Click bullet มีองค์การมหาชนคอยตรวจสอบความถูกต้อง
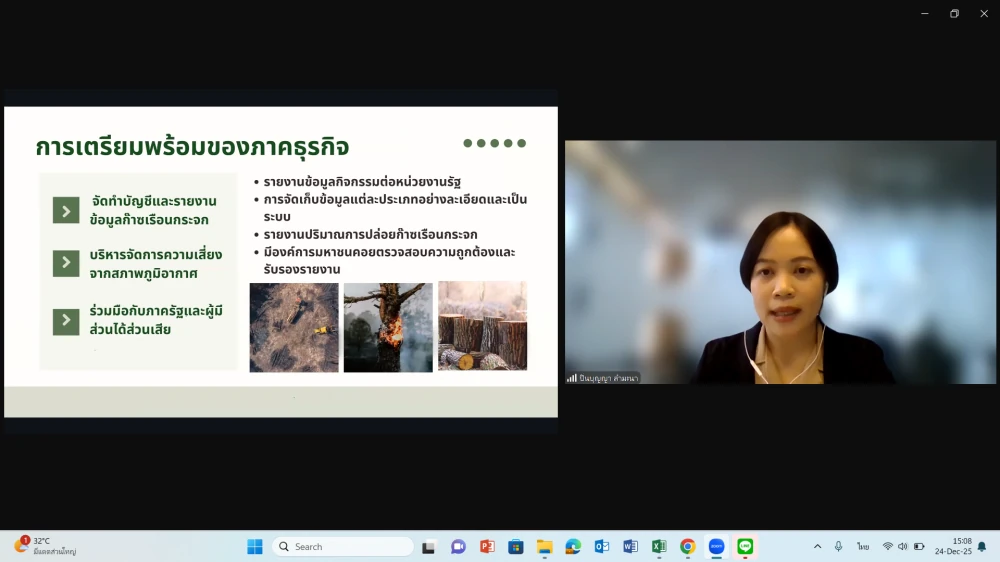Image resolution: width=1000 pixels, height=562 pixels. tap(389, 260)
